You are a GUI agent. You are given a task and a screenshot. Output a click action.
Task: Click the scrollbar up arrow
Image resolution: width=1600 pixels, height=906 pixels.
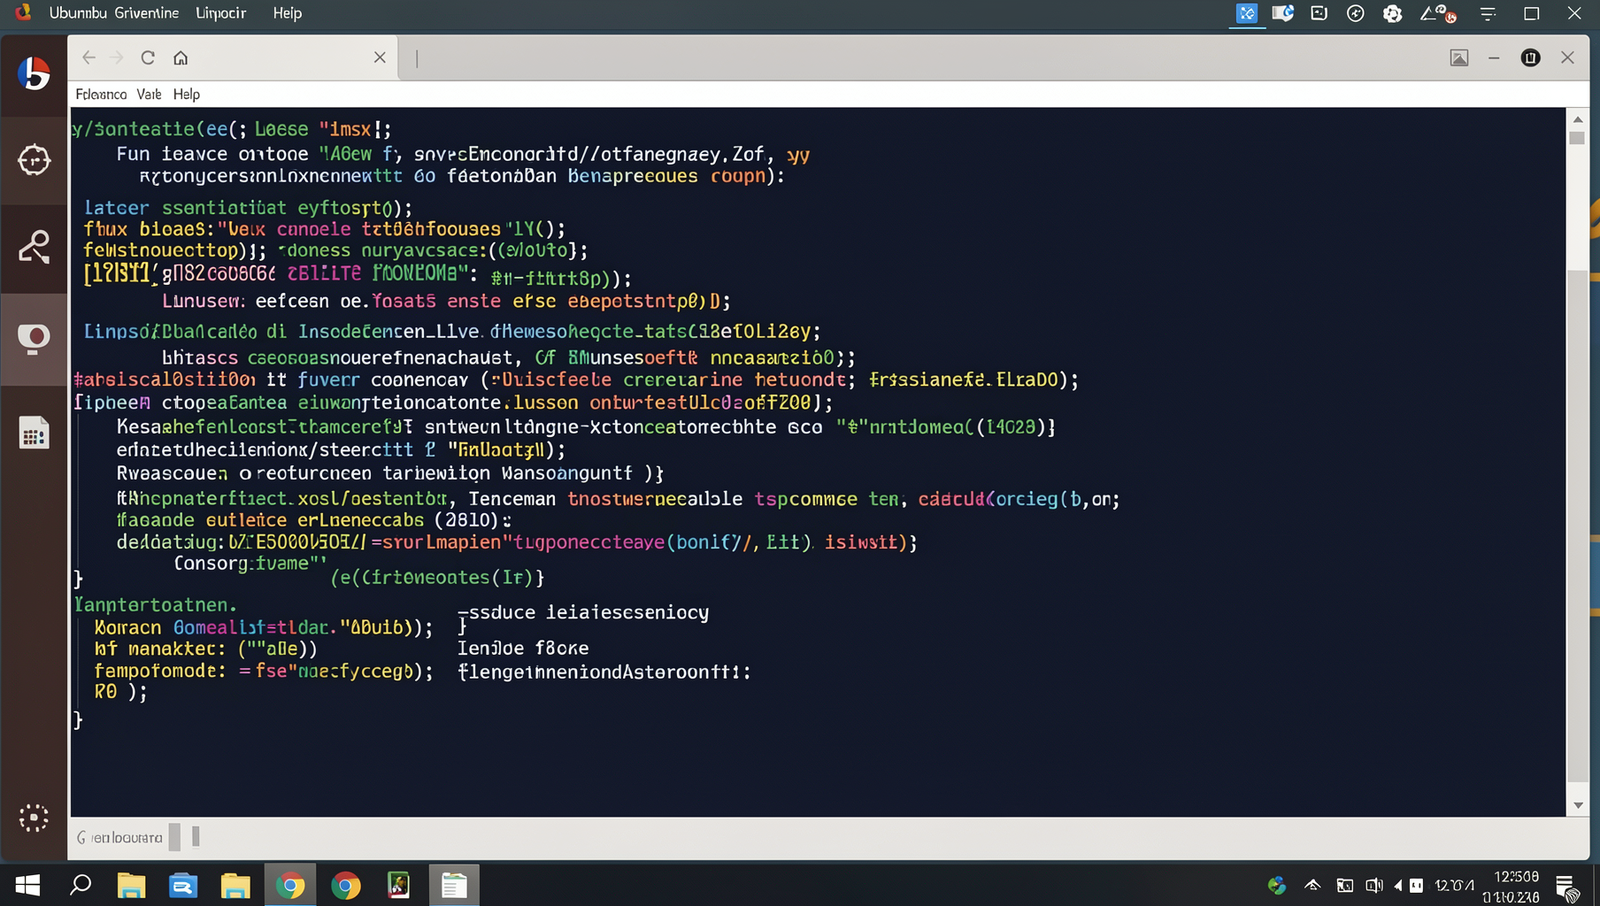(1578, 119)
